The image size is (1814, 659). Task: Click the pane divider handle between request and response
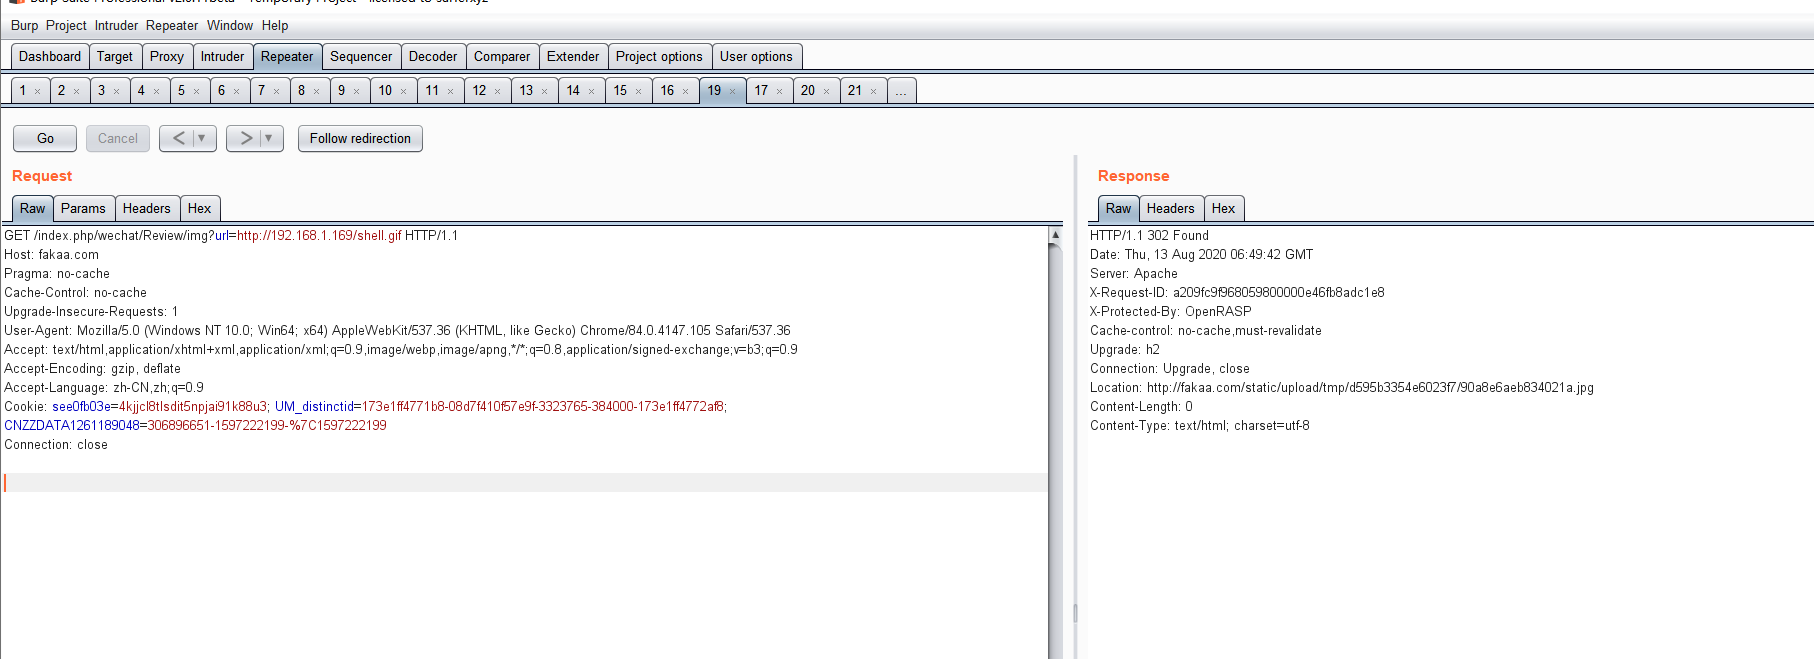1075,613
